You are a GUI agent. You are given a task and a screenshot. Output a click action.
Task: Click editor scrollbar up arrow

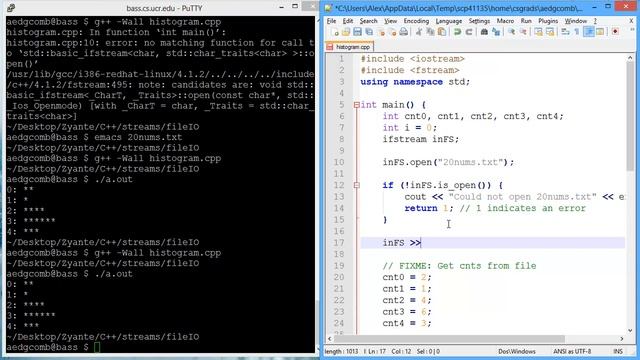630,58
